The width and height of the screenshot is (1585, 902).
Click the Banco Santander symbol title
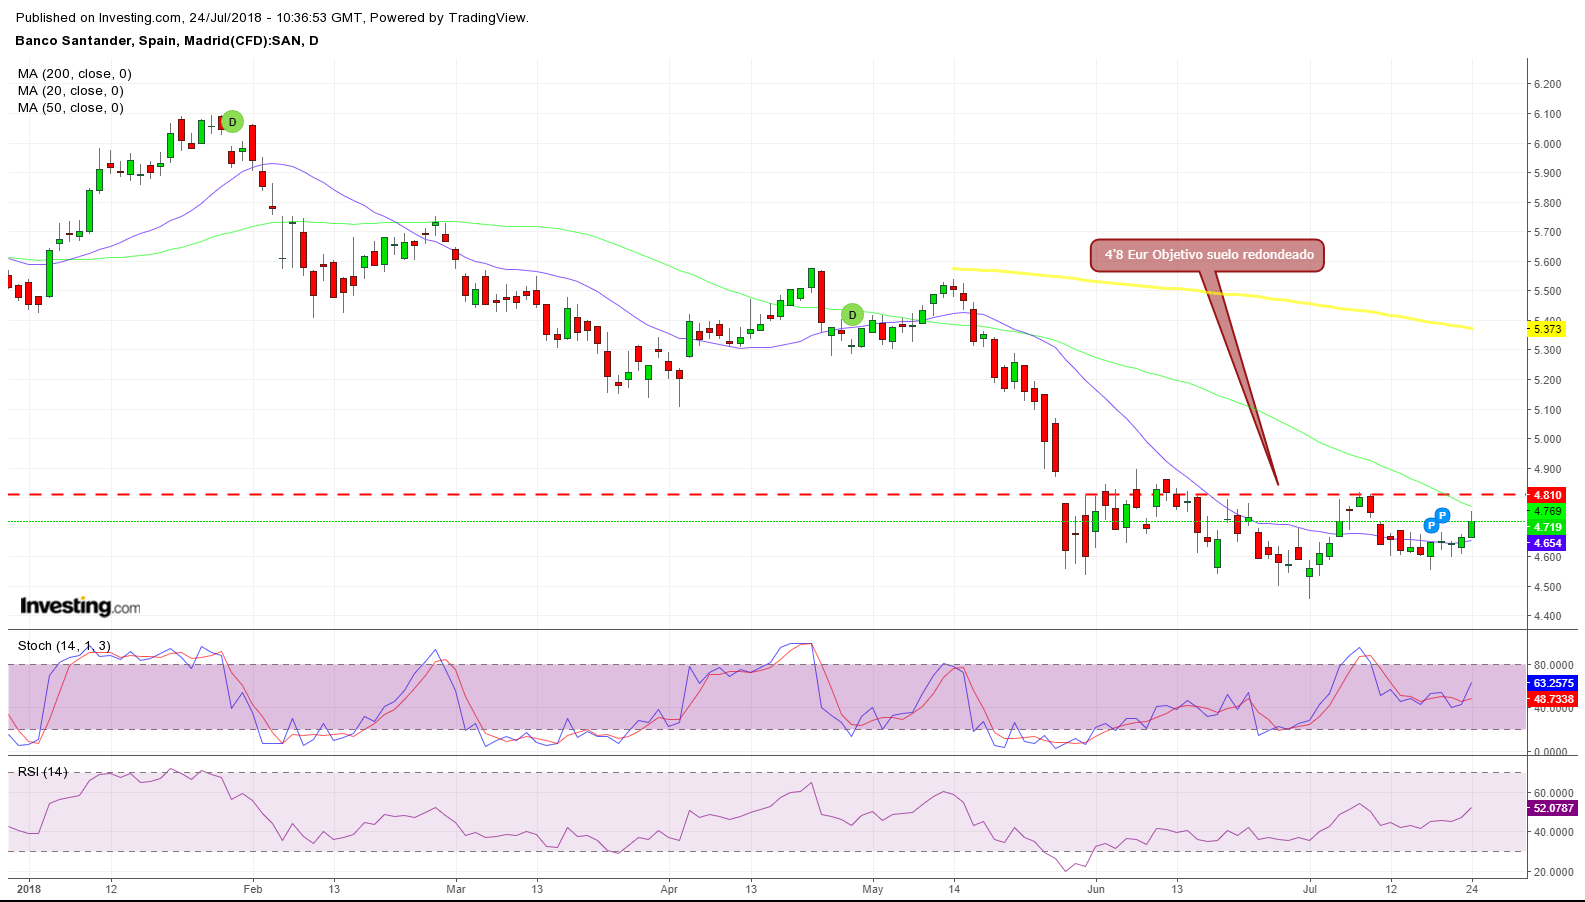(167, 41)
